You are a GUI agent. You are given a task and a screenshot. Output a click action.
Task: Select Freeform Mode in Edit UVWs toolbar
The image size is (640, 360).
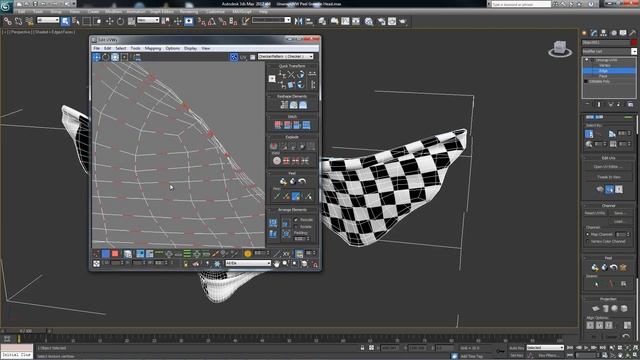click(124, 57)
